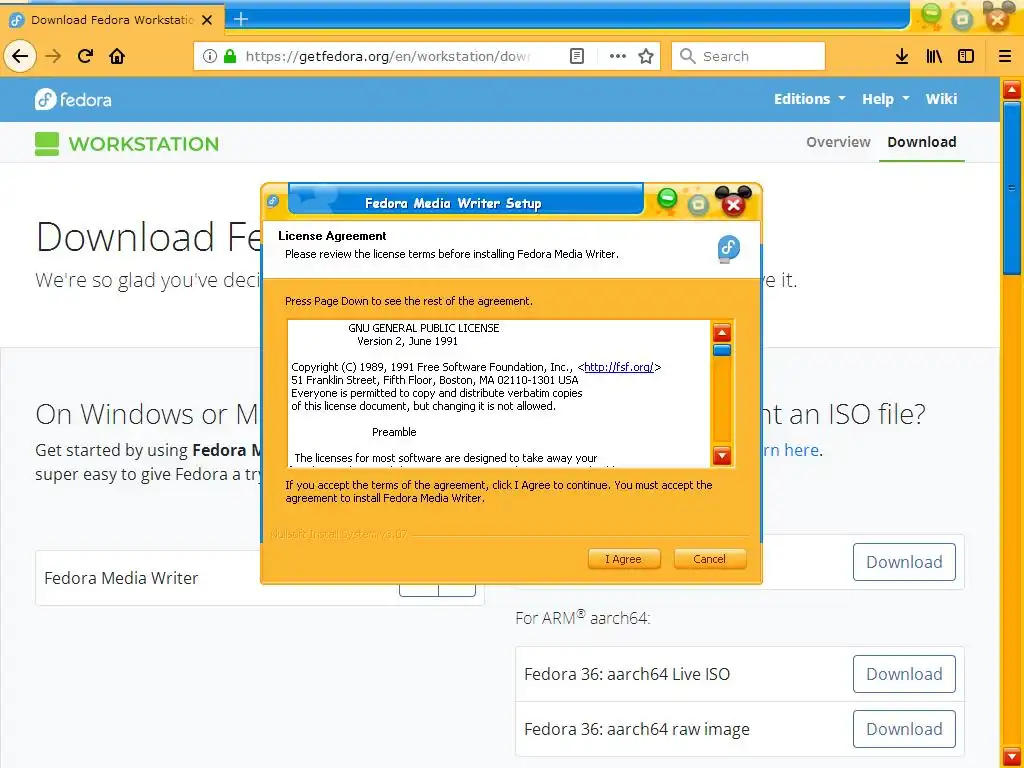Toggle reader view icon in address bar
The width and height of the screenshot is (1024, 768).
tap(577, 56)
